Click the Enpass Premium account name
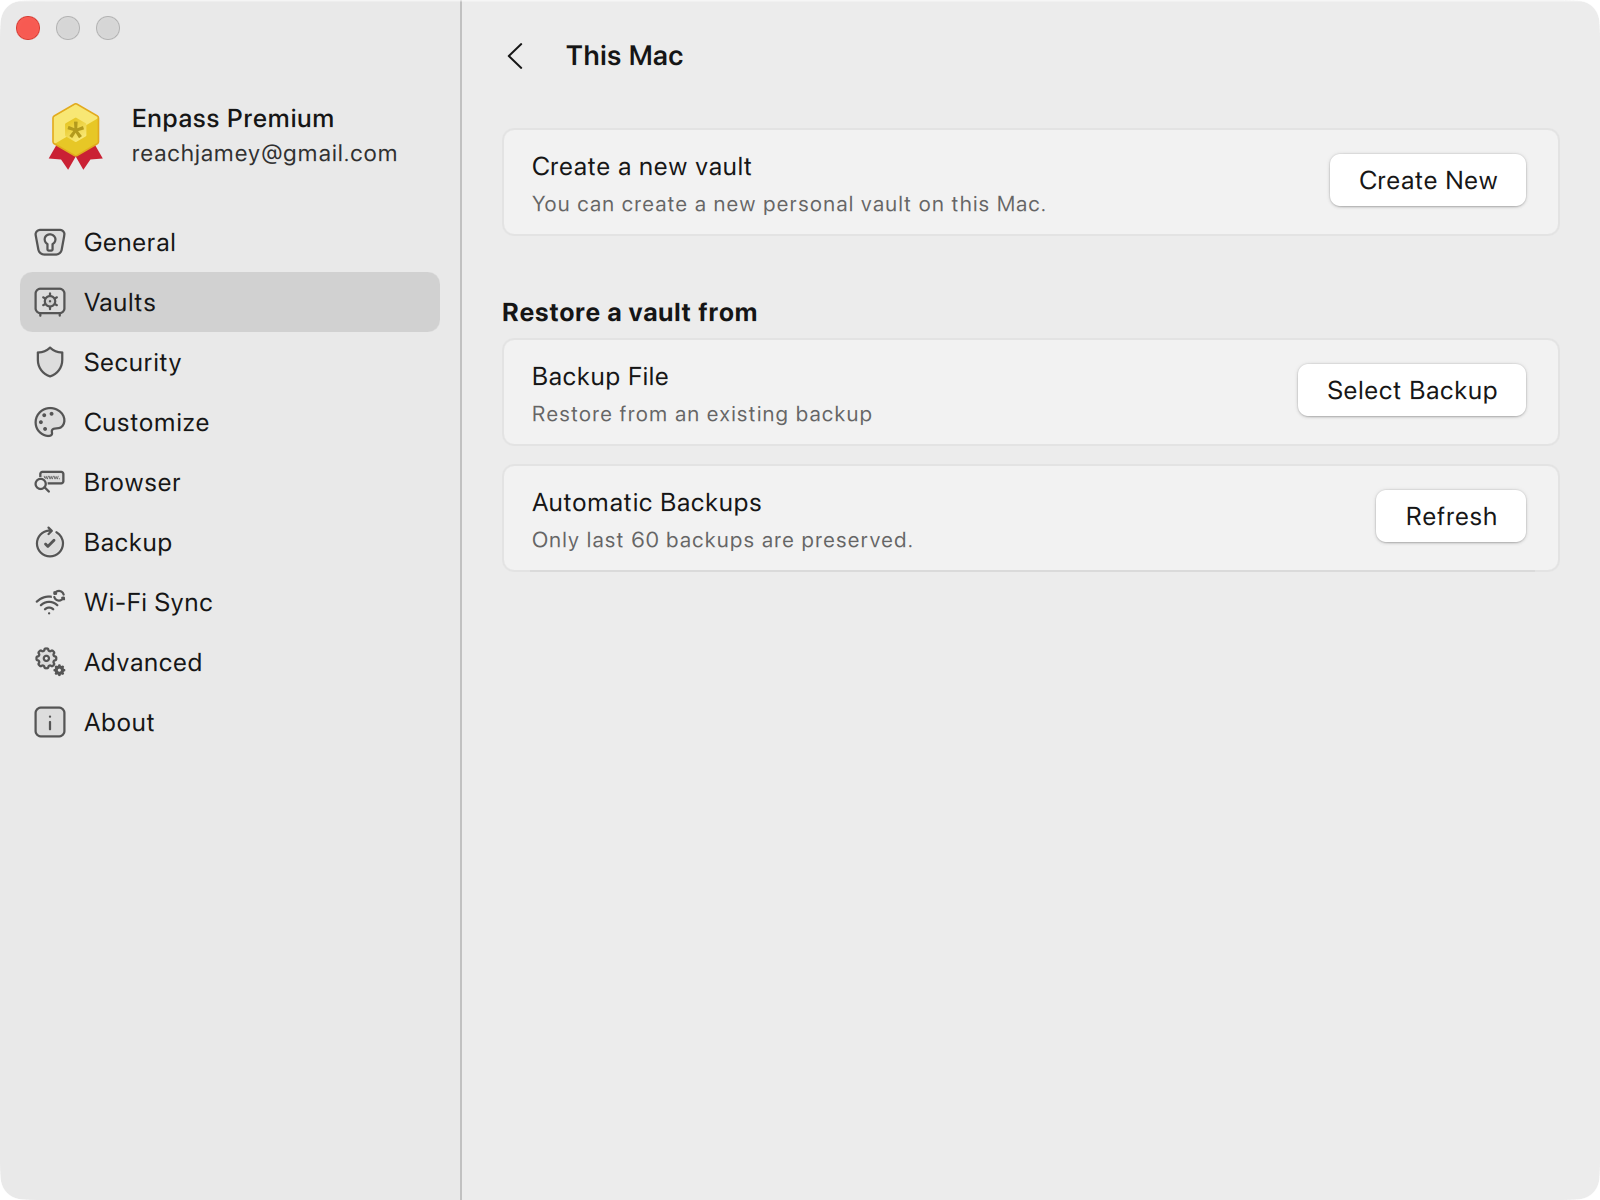This screenshot has width=1600, height=1200. (x=233, y=118)
